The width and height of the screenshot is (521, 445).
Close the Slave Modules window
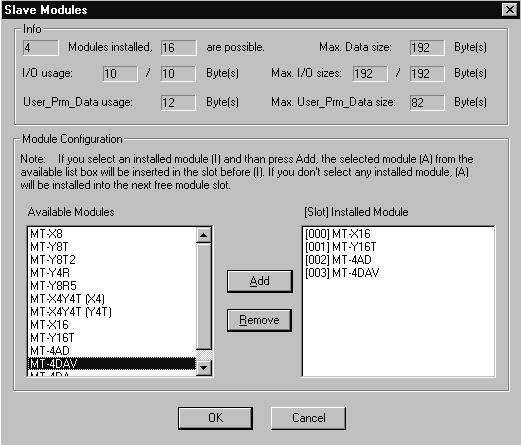(x=510, y=10)
